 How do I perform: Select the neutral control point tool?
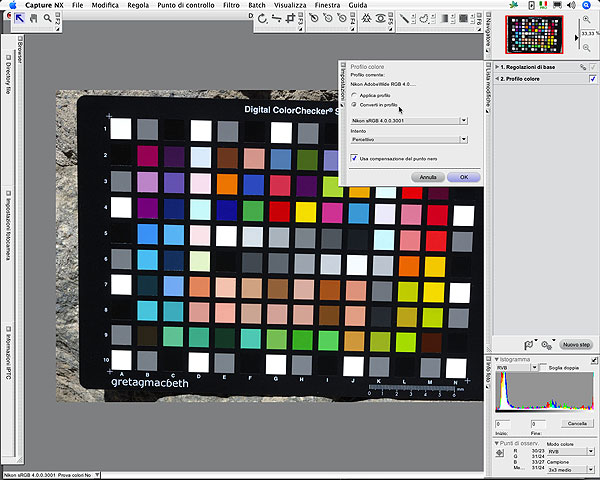[x=328, y=18]
